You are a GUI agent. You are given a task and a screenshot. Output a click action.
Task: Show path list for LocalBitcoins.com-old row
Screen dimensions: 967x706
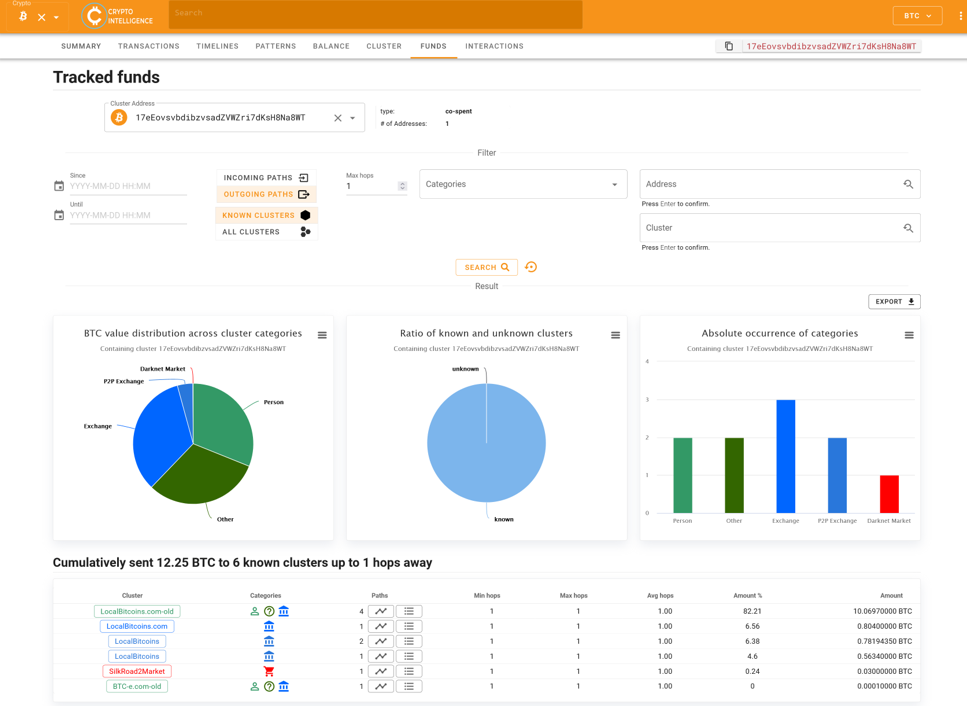(x=409, y=612)
